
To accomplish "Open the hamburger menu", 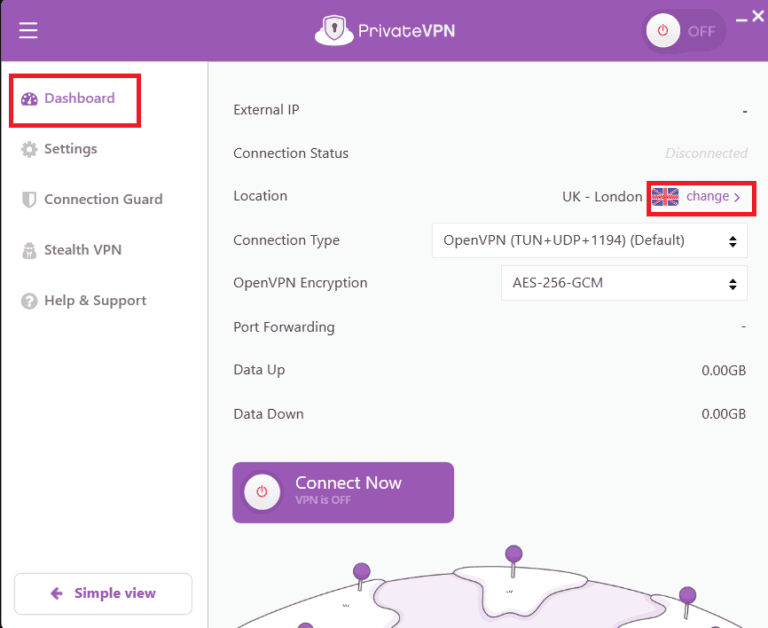I will [28, 31].
